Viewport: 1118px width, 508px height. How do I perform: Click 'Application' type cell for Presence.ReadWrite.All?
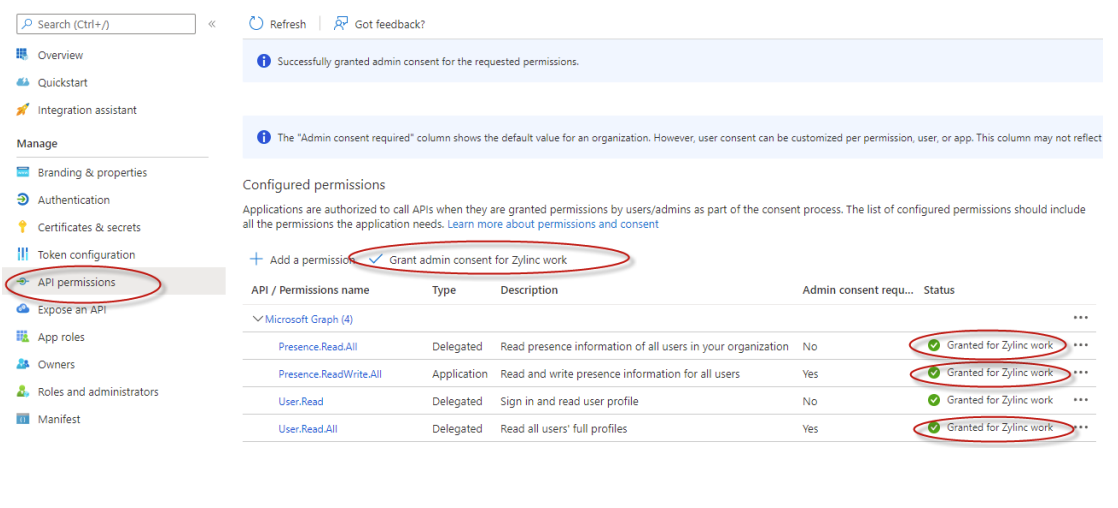(x=460, y=373)
